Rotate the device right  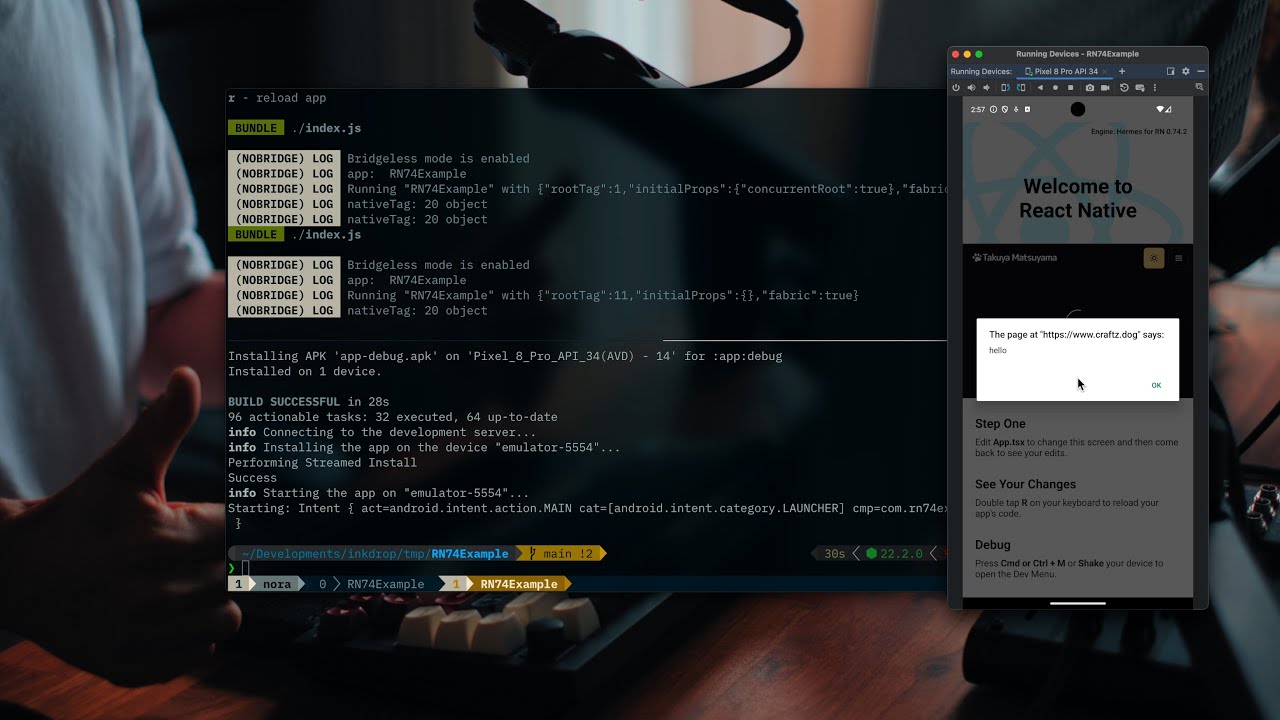tap(1022, 87)
